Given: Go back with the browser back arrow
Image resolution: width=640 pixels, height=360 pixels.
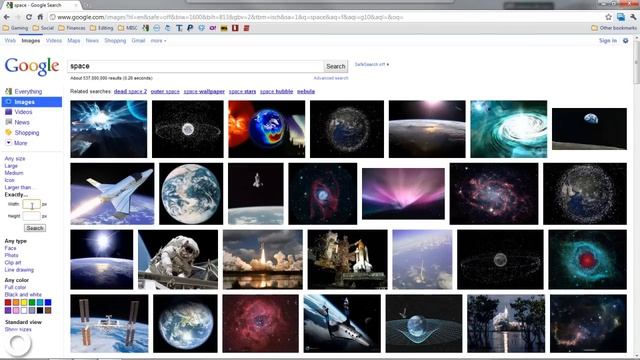Looking at the screenshot, I should 7,17.
